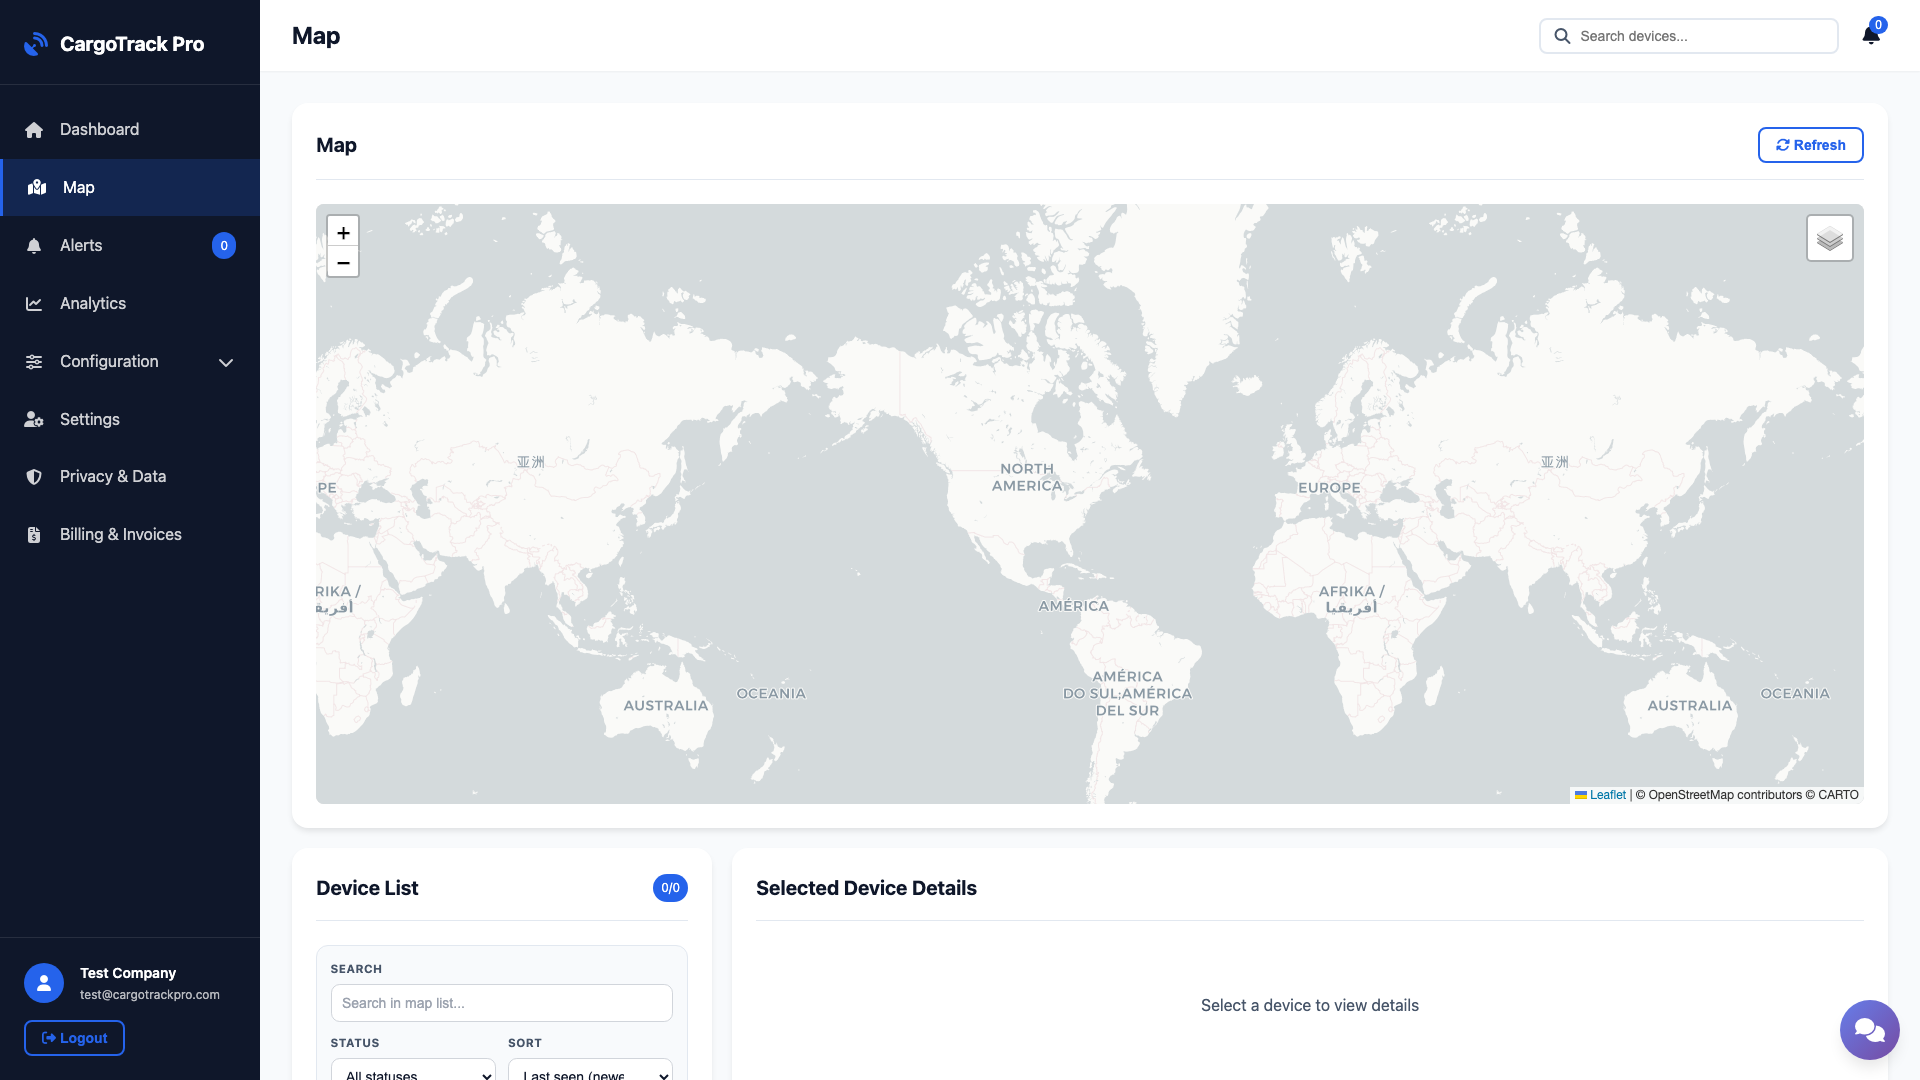Viewport: 1920px width, 1080px height.
Task: Click the CargoTrack Pro logo
Action: click(114, 43)
